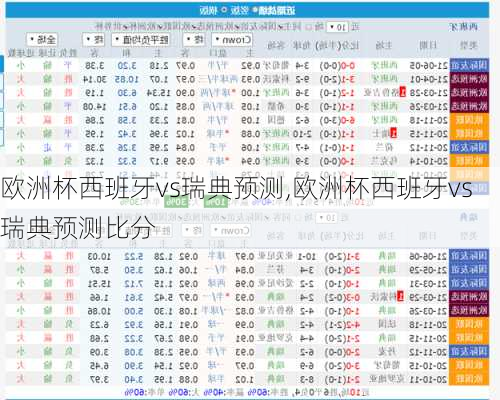The height and width of the screenshot is (400, 500).
Task: Click 欧洲预选 type cell for Spain 21-04-01 match
Action: pyautogui.click(x=469, y=79)
